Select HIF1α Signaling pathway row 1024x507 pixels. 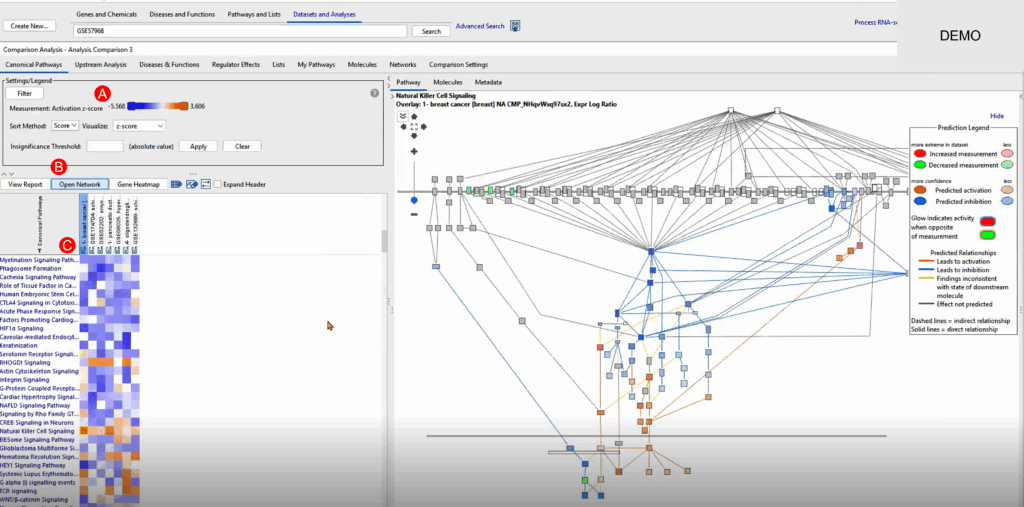click(22, 329)
